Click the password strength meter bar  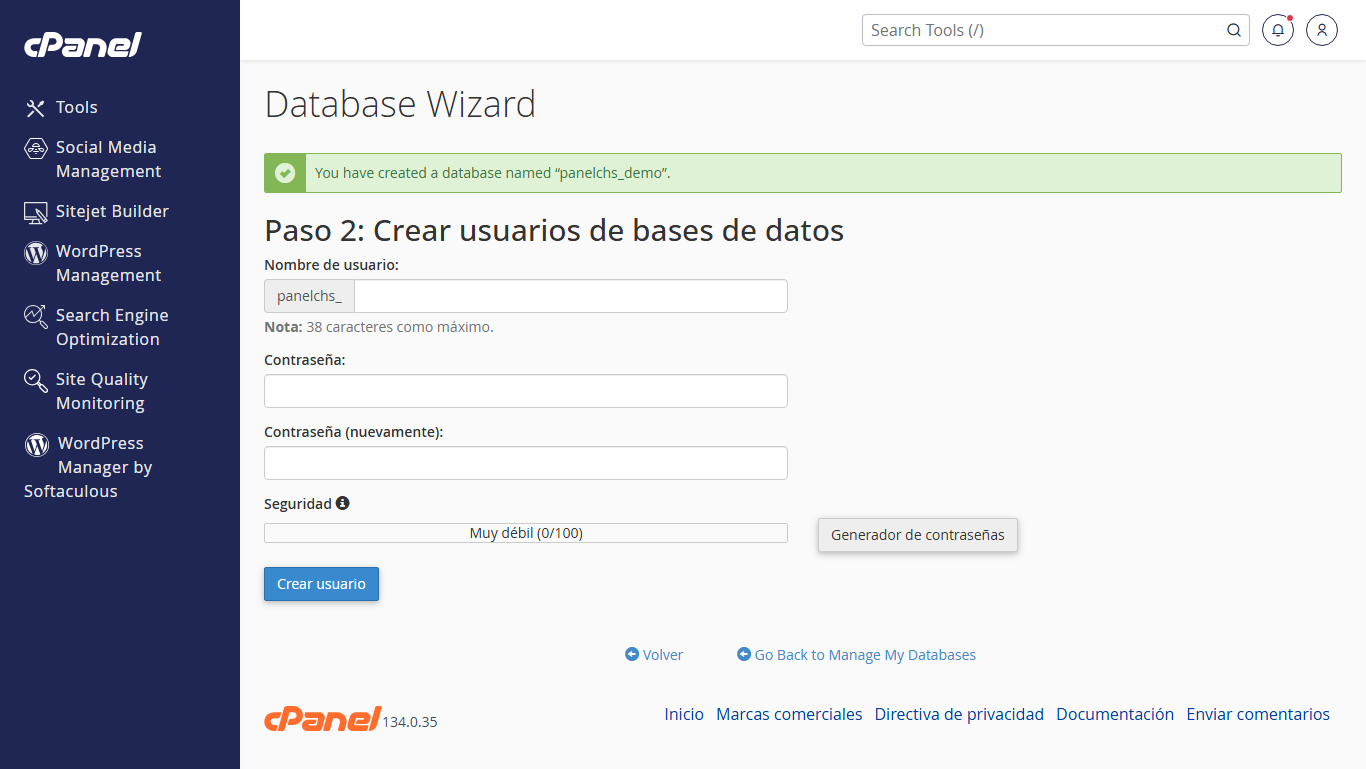pos(526,533)
